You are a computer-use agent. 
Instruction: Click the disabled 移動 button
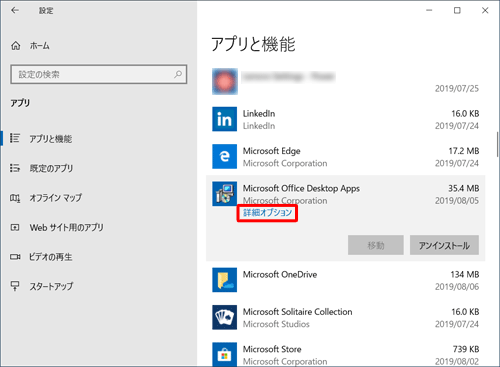[x=376, y=245]
